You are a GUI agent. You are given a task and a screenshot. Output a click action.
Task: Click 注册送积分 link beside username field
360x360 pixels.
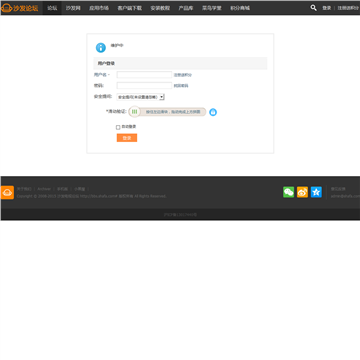tap(183, 75)
